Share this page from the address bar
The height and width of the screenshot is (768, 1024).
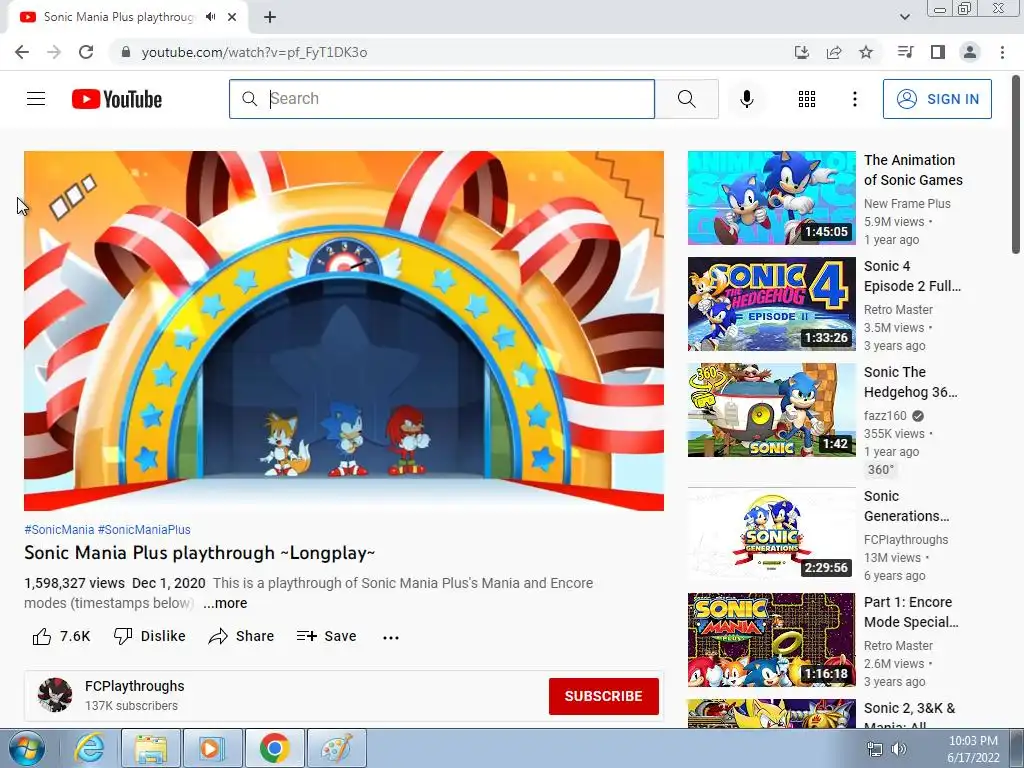coord(834,52)
